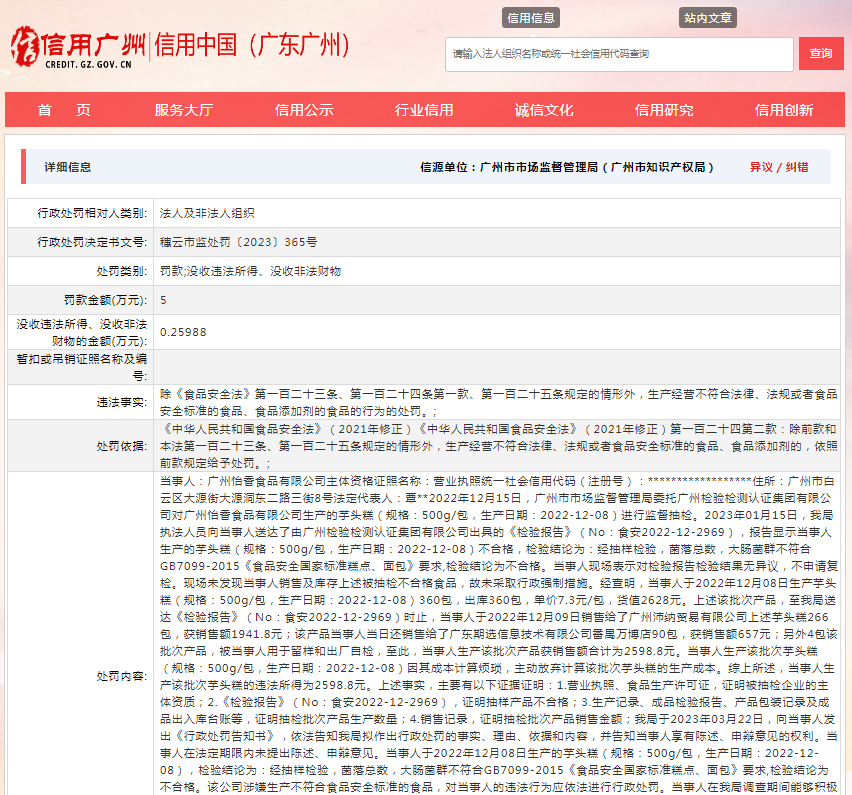Click the 处罚依据 食品安全法 paragraph
The image size is (852, 795).
[x=498, y=446]
